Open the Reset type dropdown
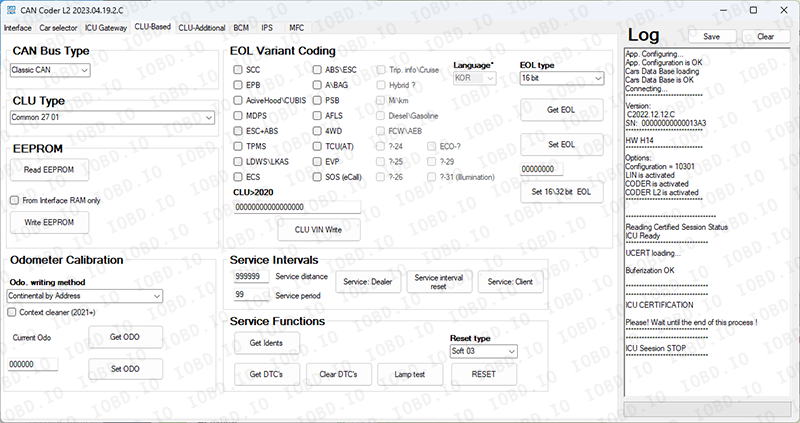Image resolution: width=800 pixels, height=423 pixels. pyautogui.click(x=484, y=351)
